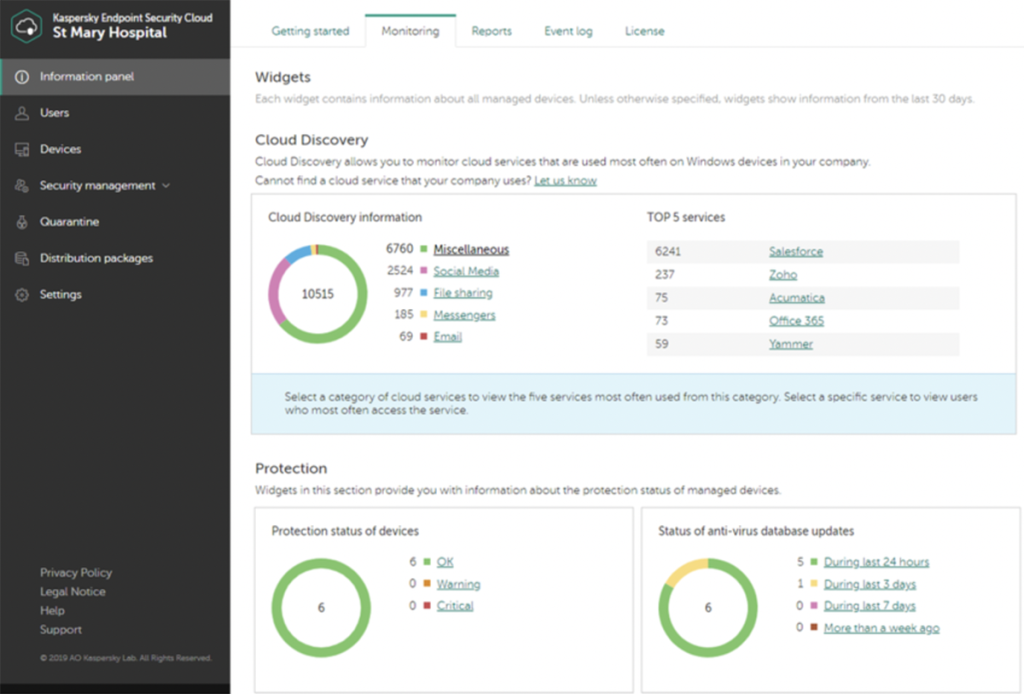Open the Zoho service link
Viewport: 1024px width, 694px height.
782,274
